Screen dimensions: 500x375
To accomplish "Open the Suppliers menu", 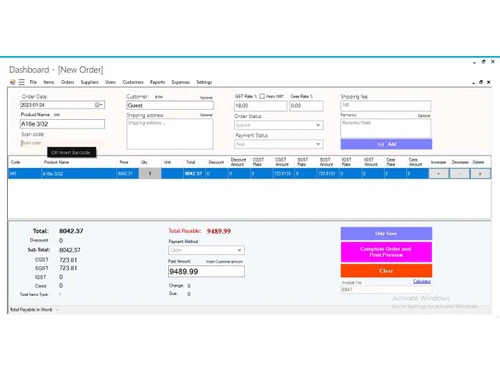I will click(90, 82).
